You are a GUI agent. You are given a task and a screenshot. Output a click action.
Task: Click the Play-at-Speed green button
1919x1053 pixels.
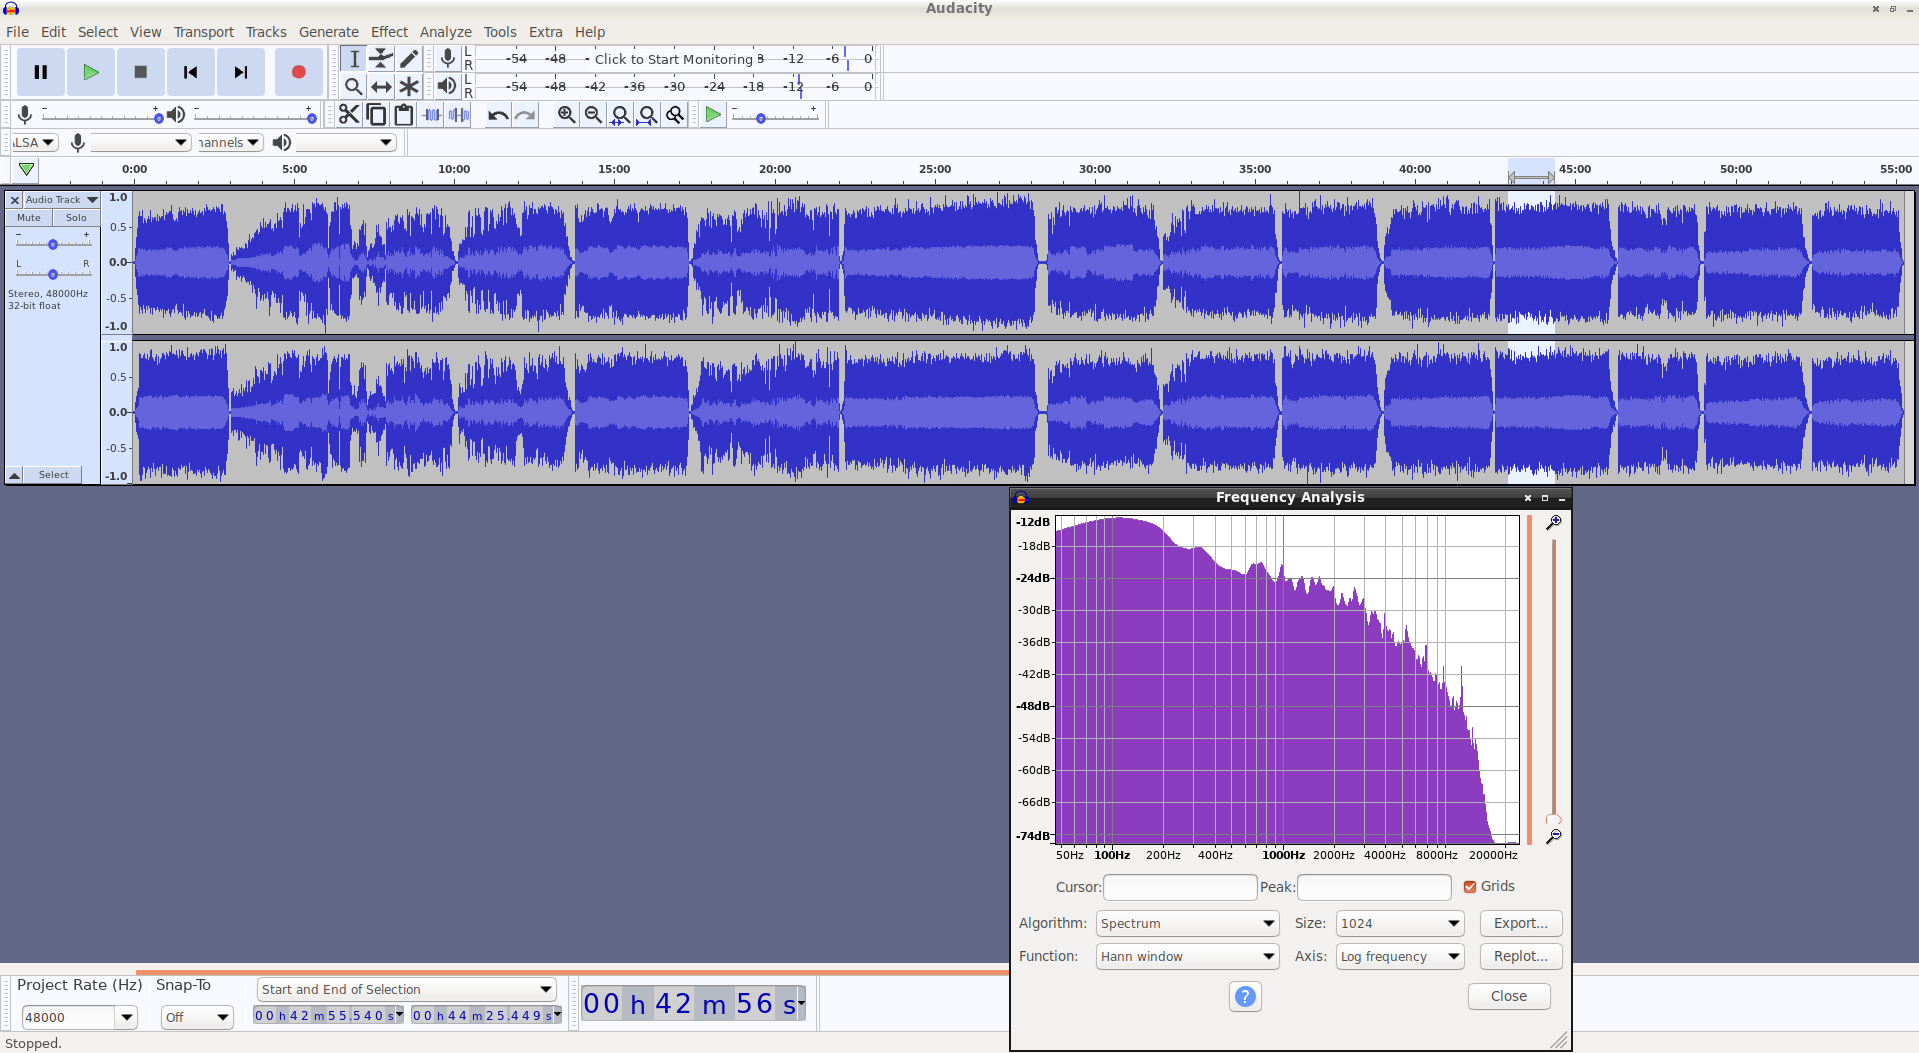coord(712,115)
